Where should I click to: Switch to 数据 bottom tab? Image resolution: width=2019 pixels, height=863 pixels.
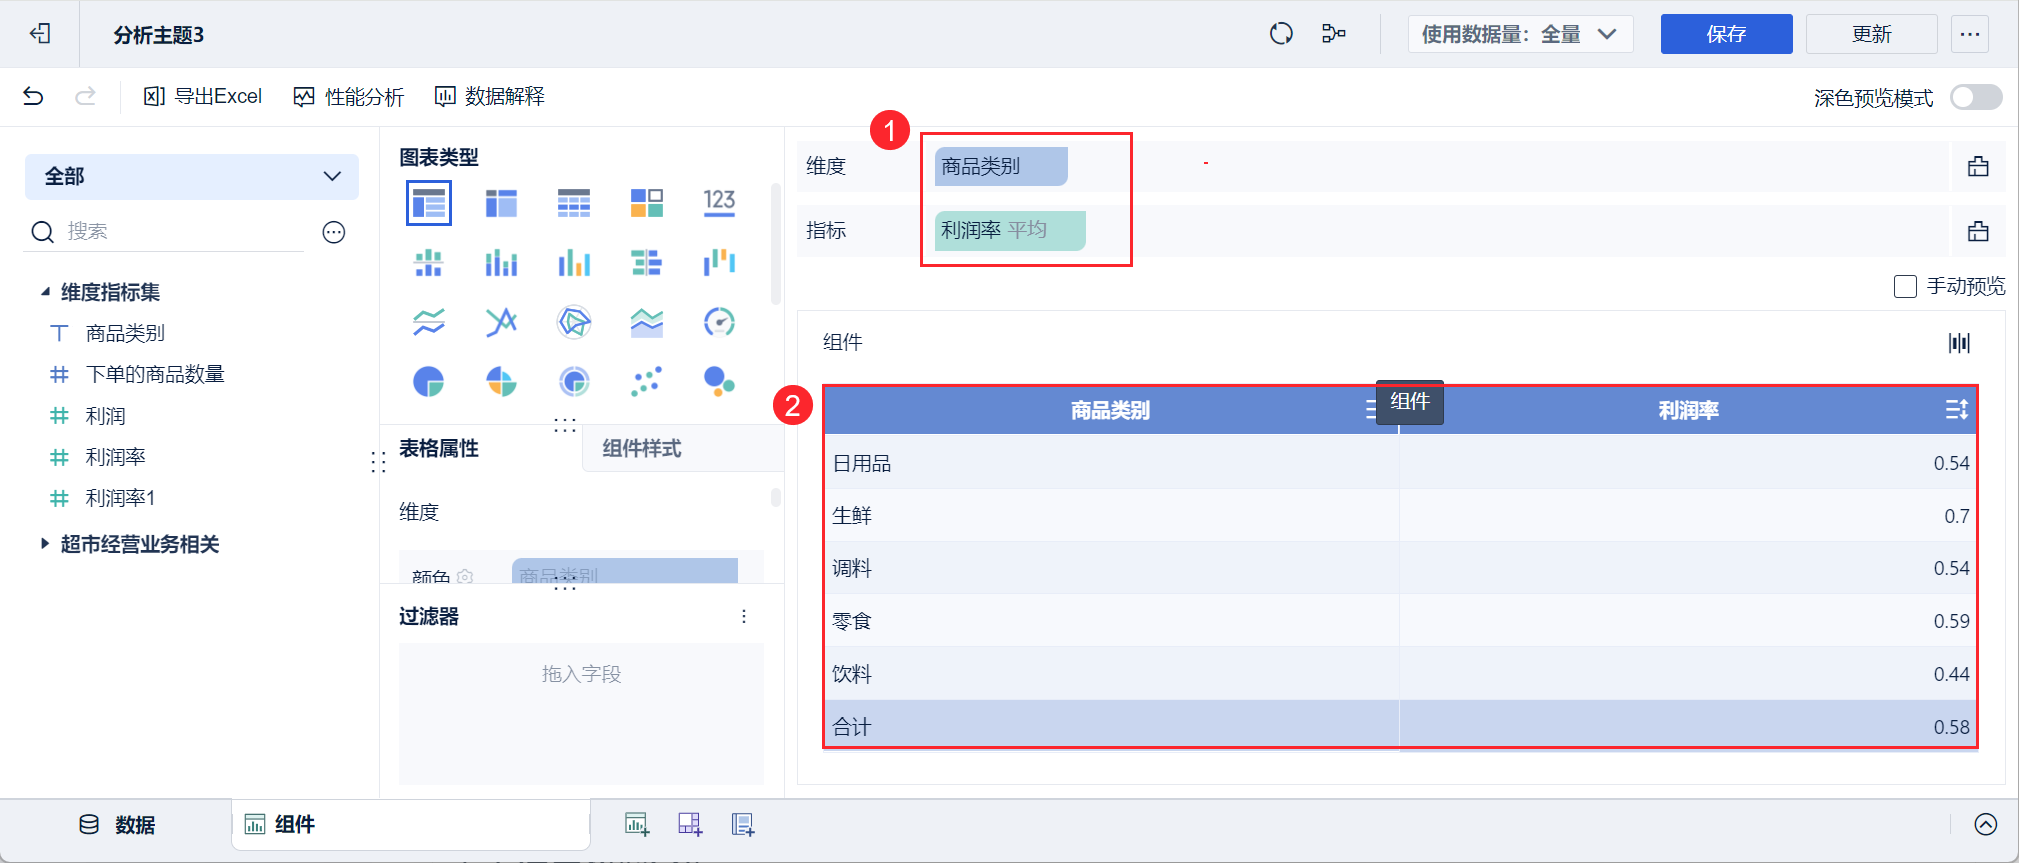coord(117,825)
